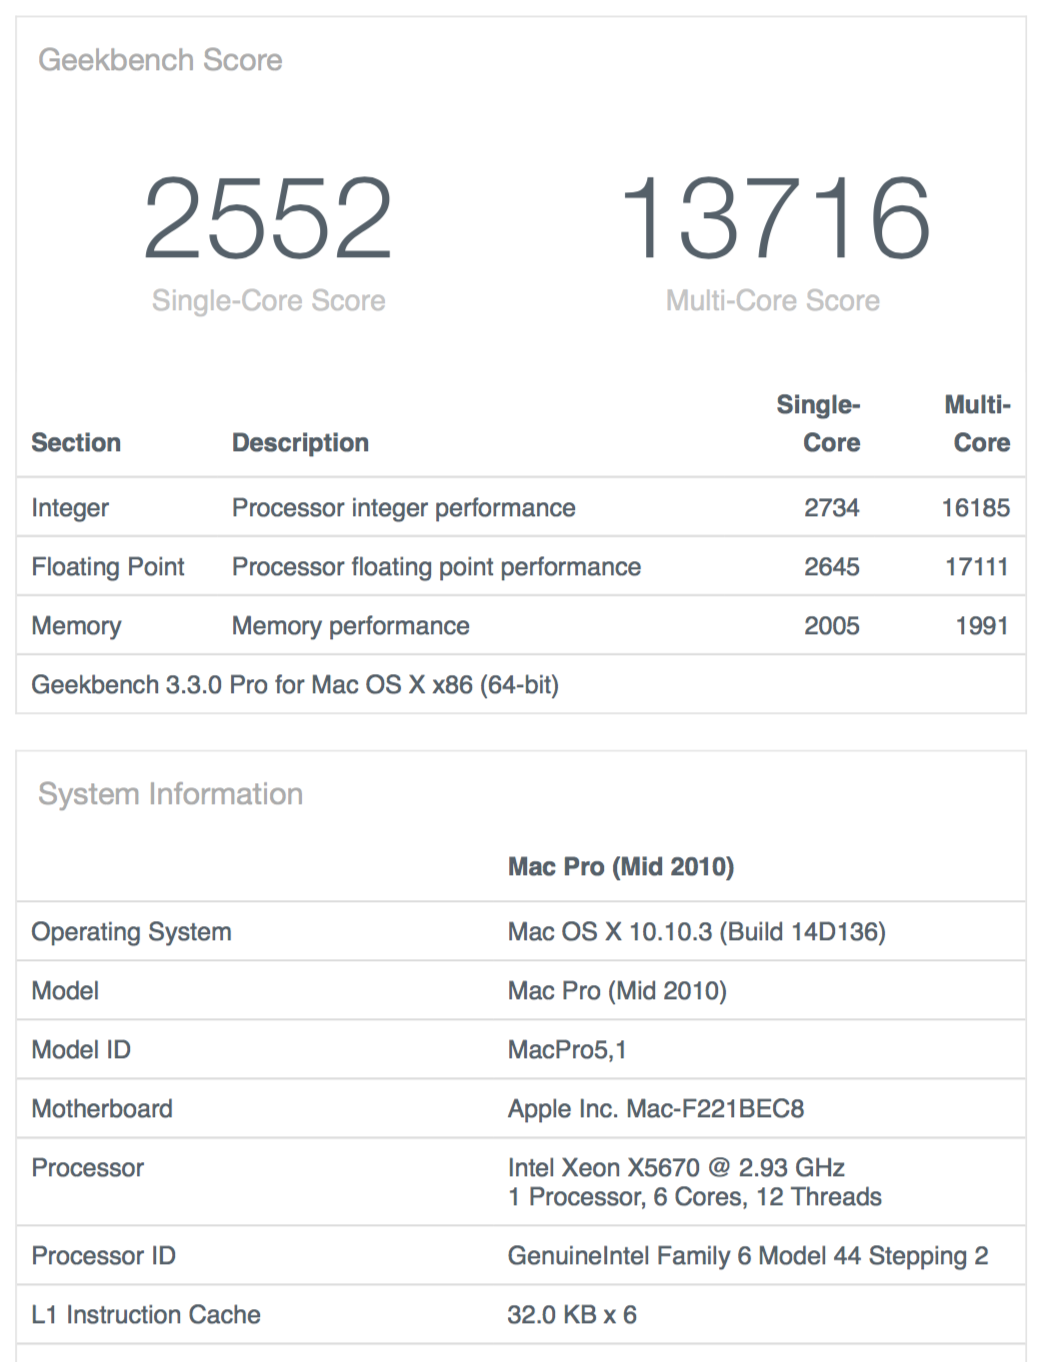Click the Description column header
This screenshot has width=1048, height=1362.
[x=300, y=443]
